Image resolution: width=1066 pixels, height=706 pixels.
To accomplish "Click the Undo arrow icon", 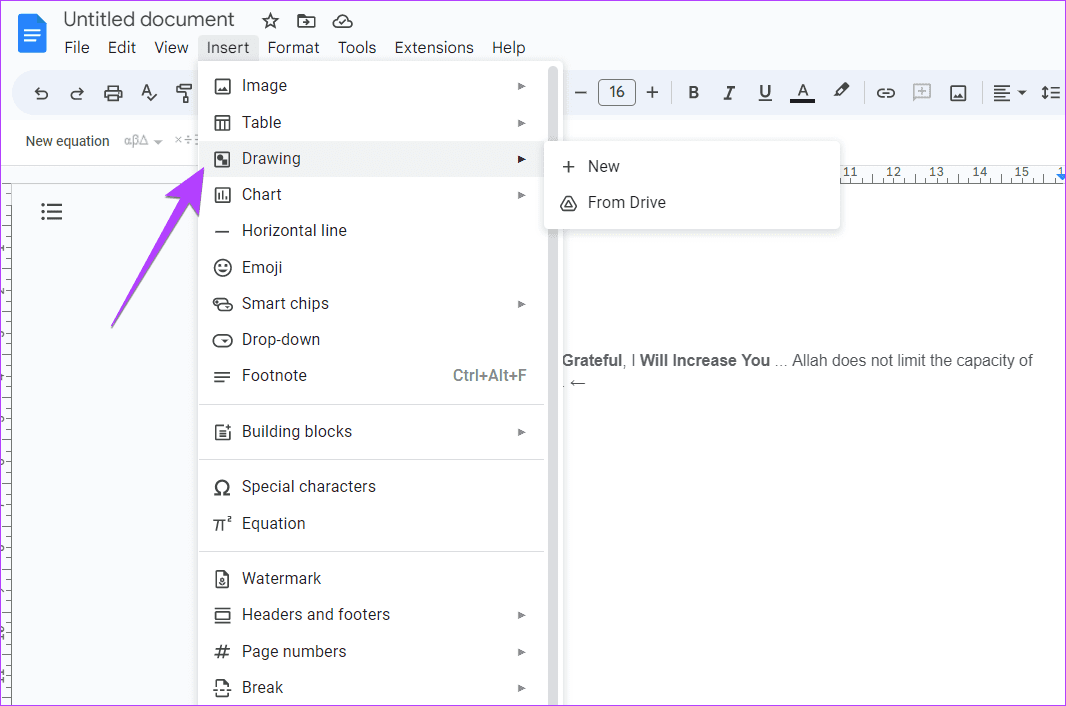I will (41, 93).
